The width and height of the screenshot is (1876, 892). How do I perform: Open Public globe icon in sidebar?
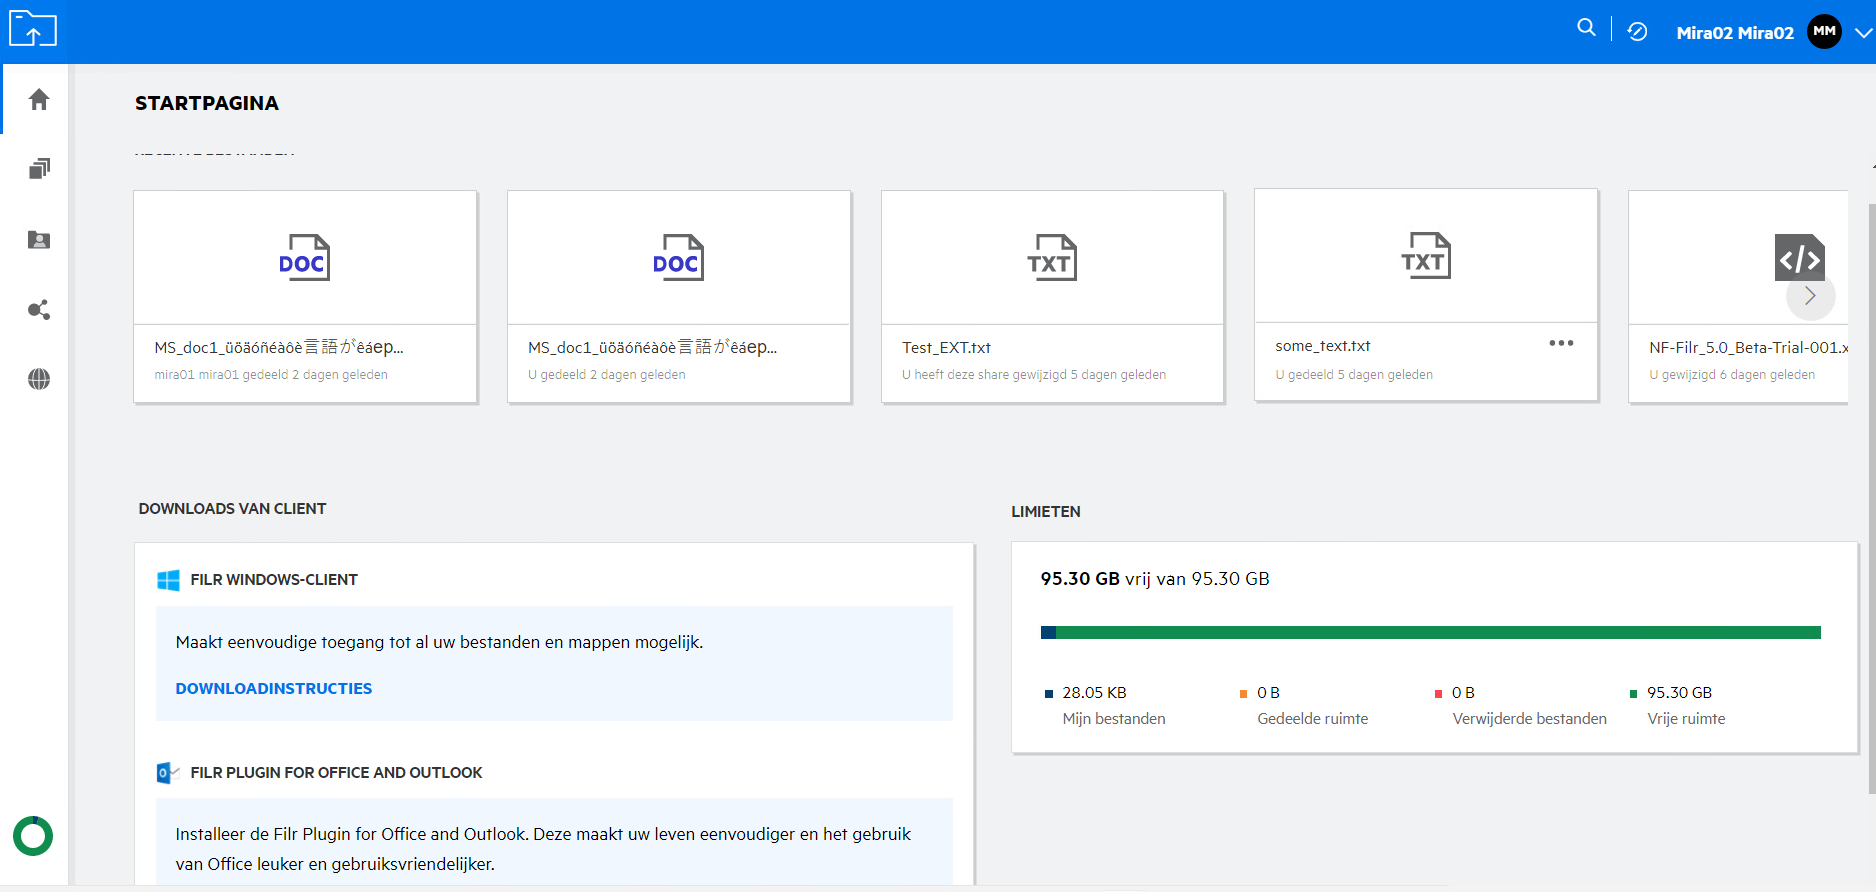(x=39, y=380)
